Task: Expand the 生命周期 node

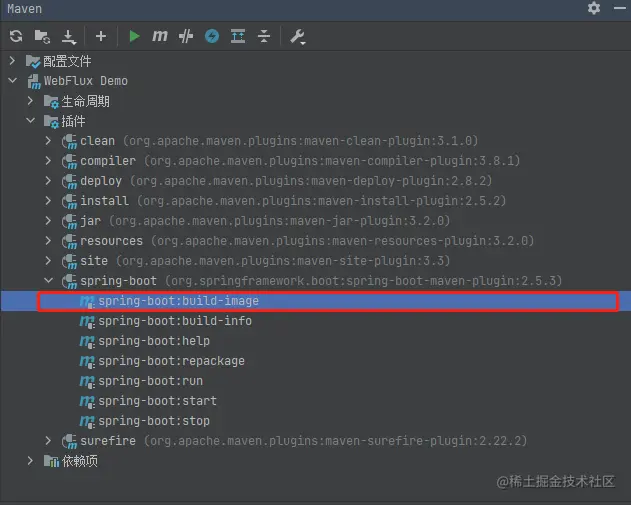Action: tap(30, 101)
